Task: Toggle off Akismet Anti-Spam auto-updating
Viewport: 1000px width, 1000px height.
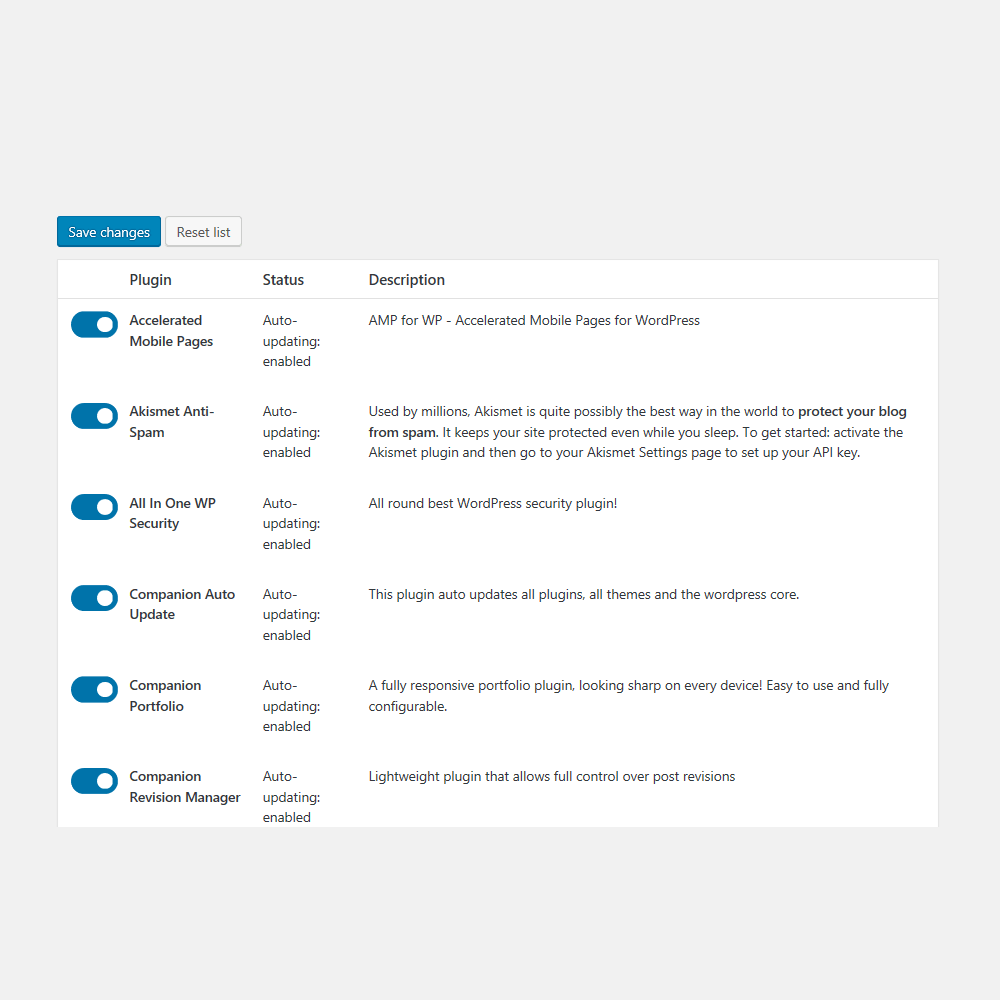Action: [94, 415]
